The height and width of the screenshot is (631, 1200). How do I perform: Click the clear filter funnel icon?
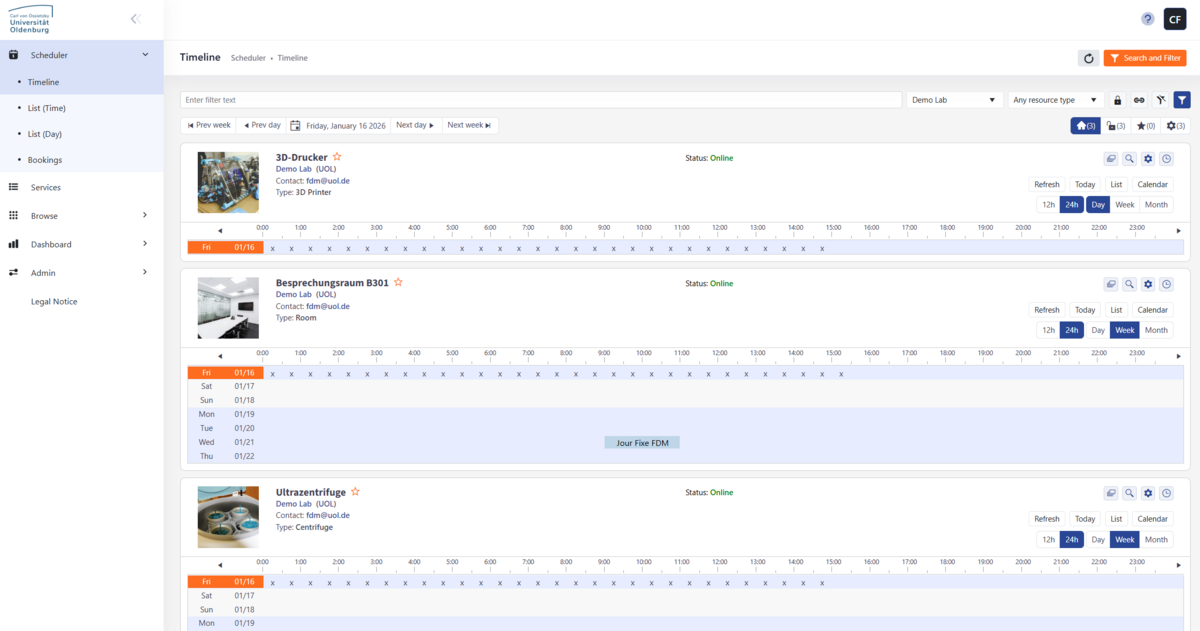click(1160, 100)
